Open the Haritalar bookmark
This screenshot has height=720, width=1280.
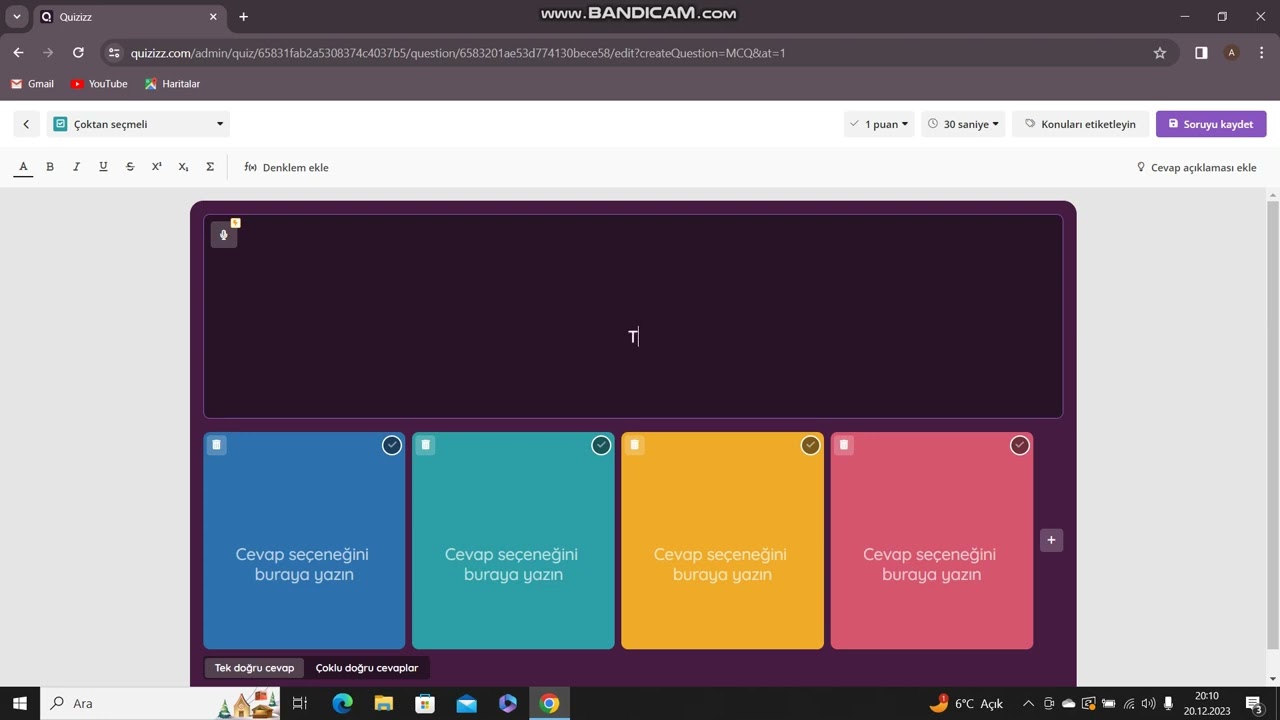point(172,84)
